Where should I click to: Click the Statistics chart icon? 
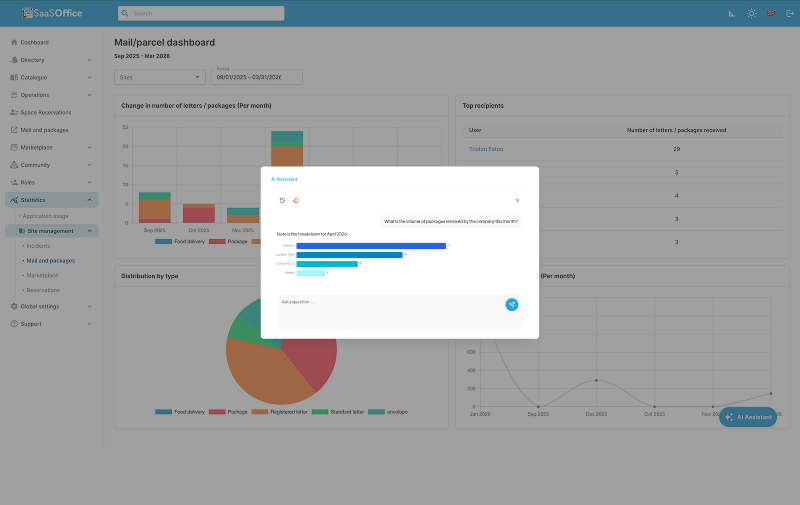[x=14, y=200]
